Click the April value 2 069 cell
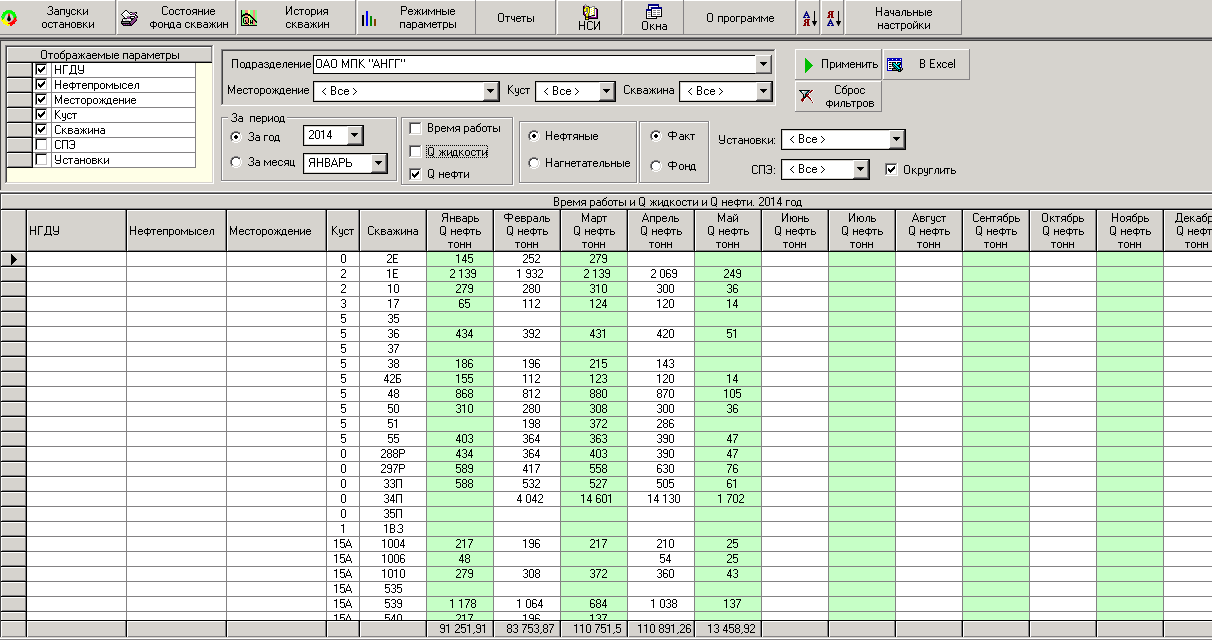This screenshot has height=641, width=1212. [661, 274]
